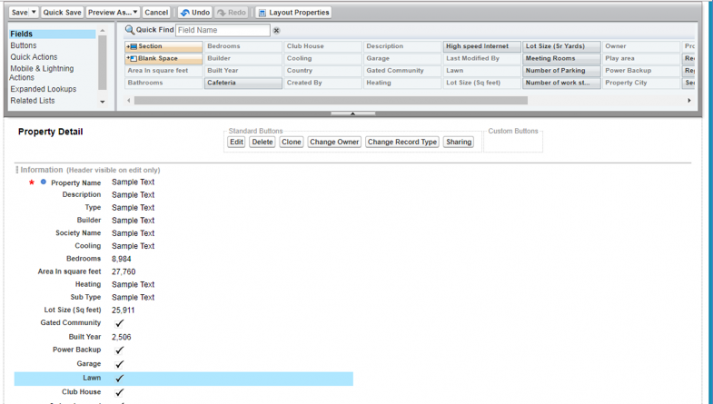Viewport: 713px width, 404px height.
Task: Clear the Quick Find field with X icon
Action: point(277,31)
